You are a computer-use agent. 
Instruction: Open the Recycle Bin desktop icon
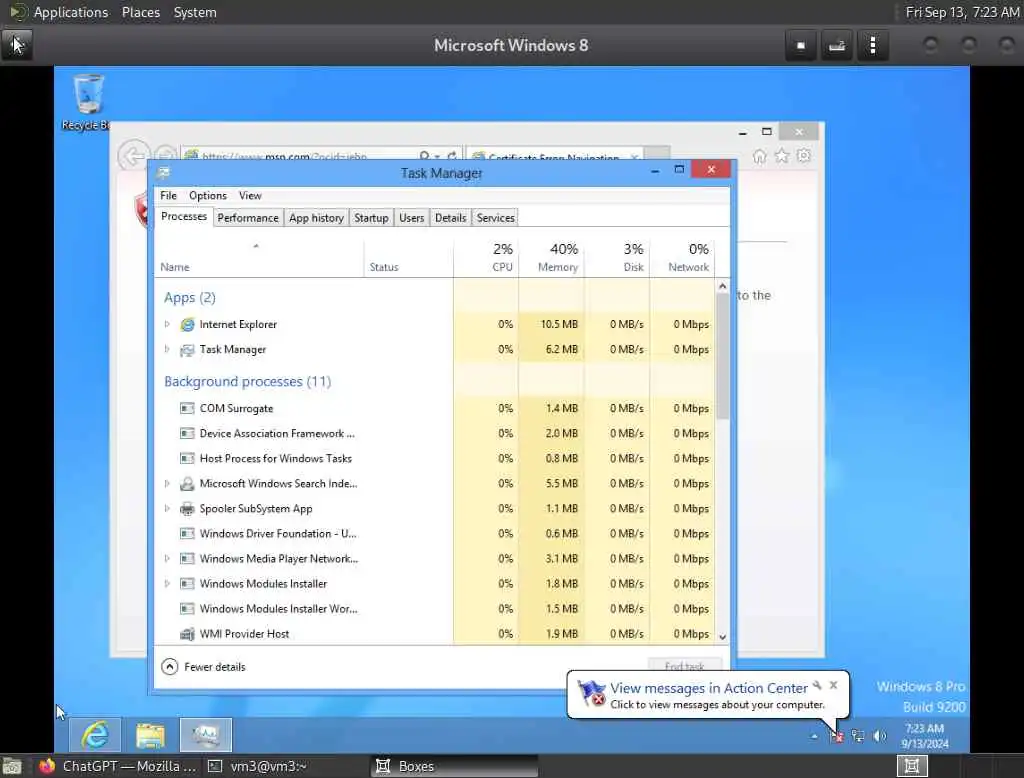88,103
